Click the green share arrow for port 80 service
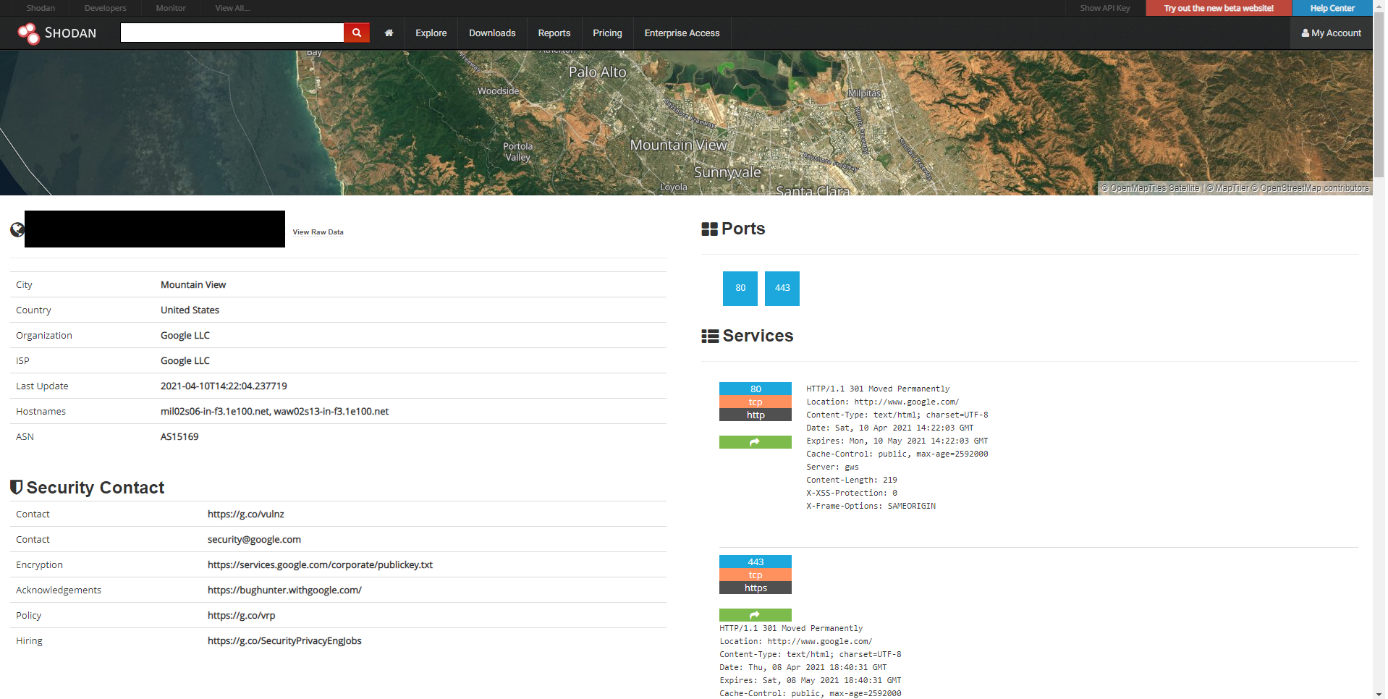 pyautogui.click(x=755, y=442)
